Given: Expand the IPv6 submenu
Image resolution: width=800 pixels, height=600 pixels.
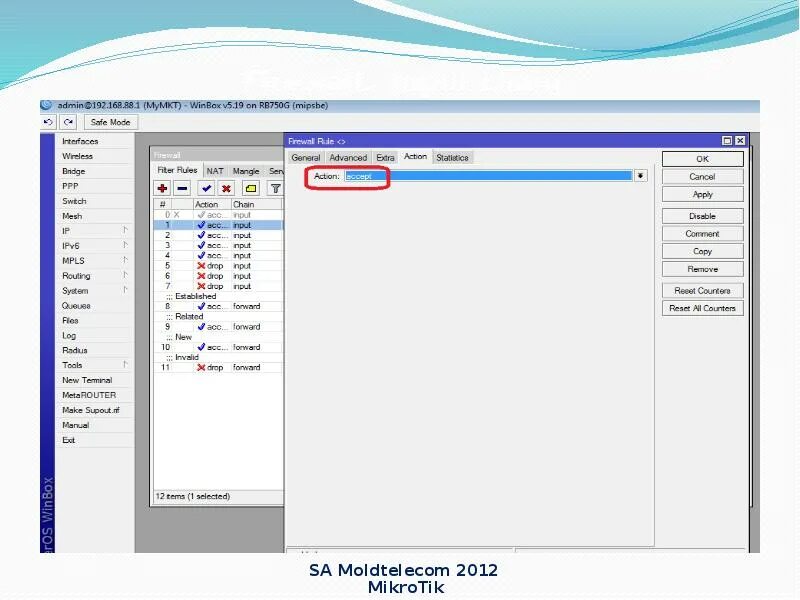Looking at the screenshot, I should (94, 246).
